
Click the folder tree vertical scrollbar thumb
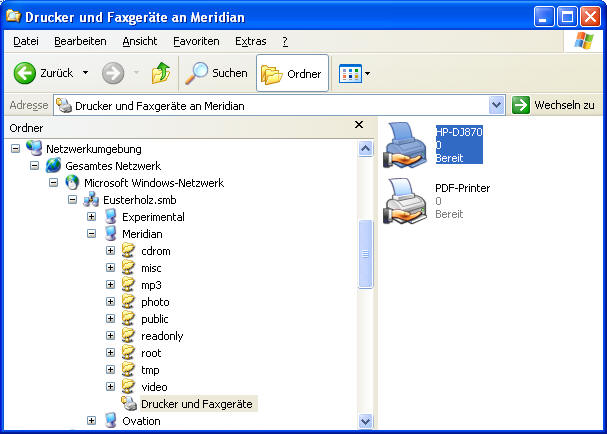[x=365, y=253]
